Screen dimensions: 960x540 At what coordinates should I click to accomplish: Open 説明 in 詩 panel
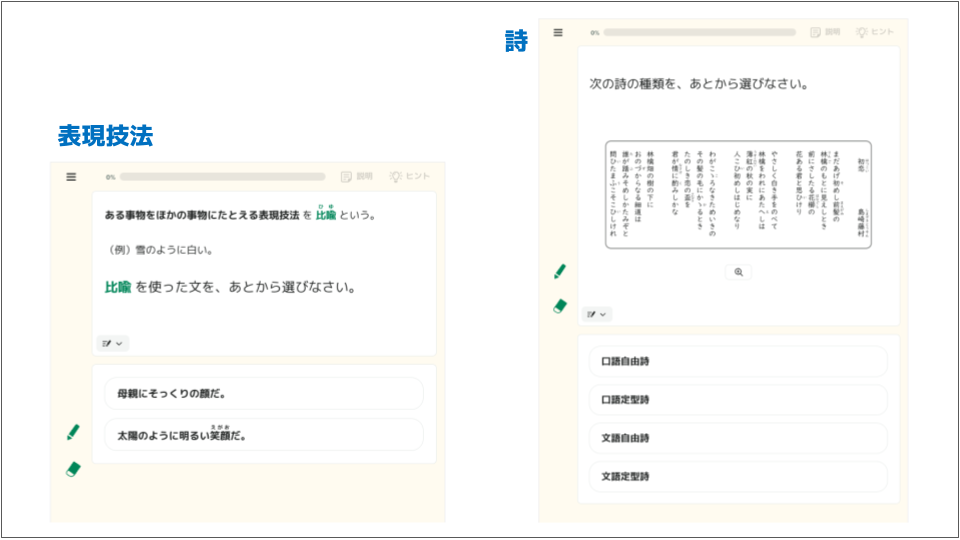coord(825,33)
